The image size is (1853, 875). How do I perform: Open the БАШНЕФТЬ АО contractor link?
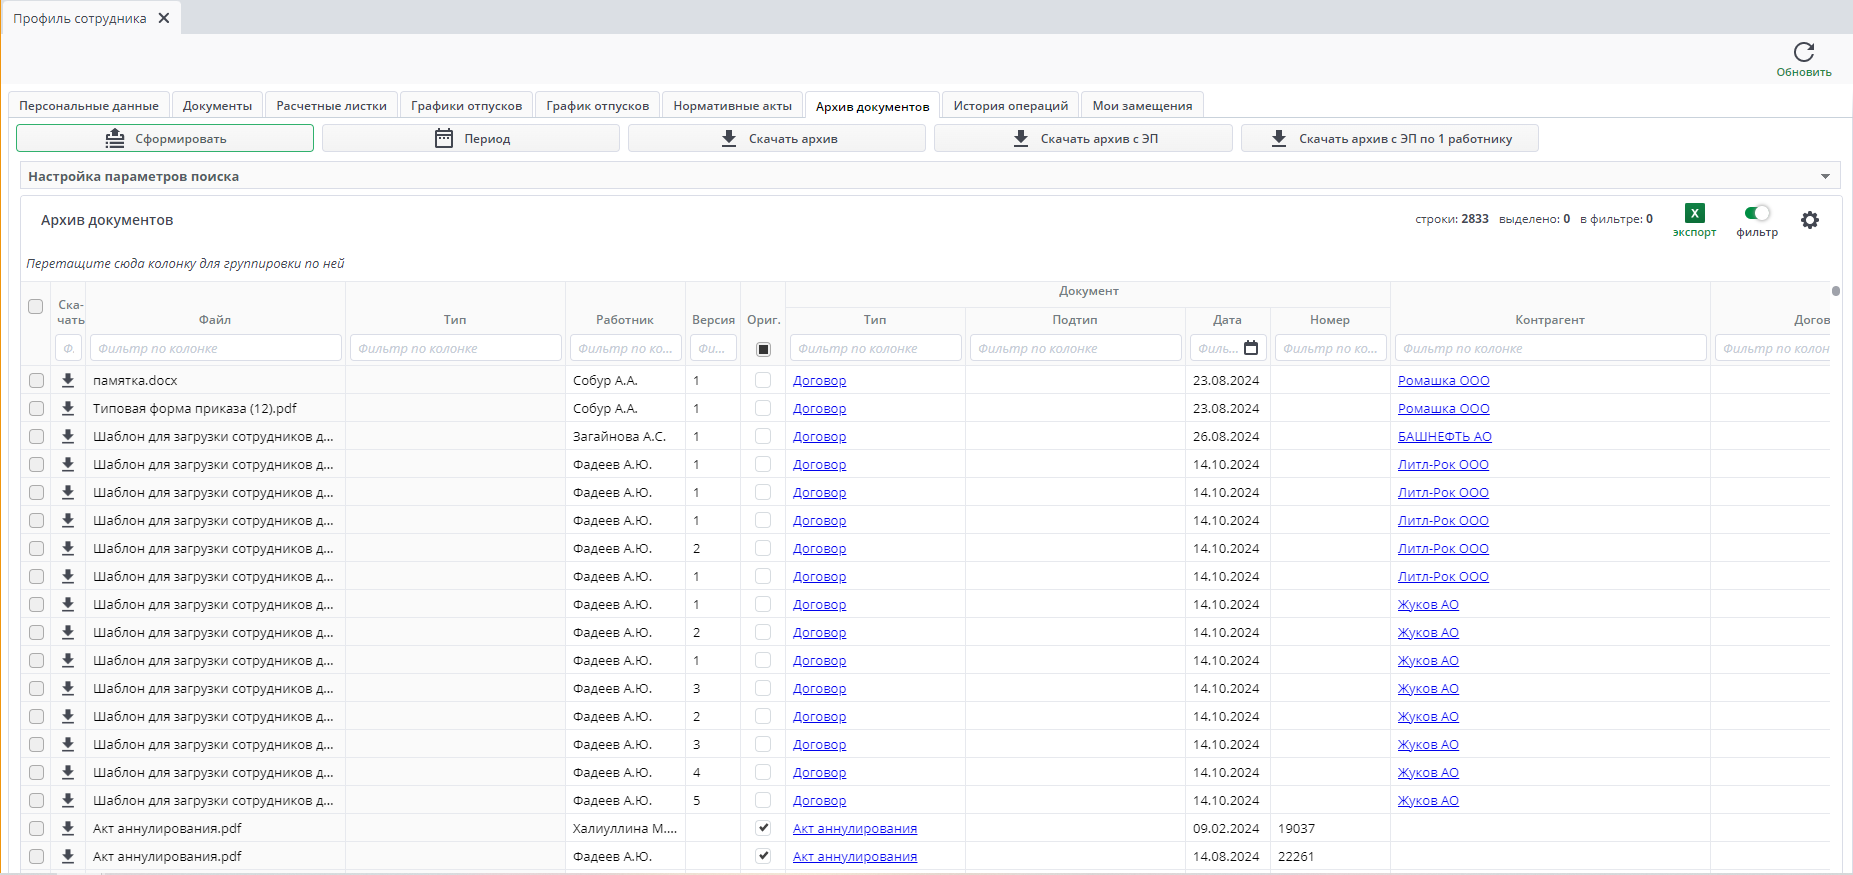pos(1444,437)
